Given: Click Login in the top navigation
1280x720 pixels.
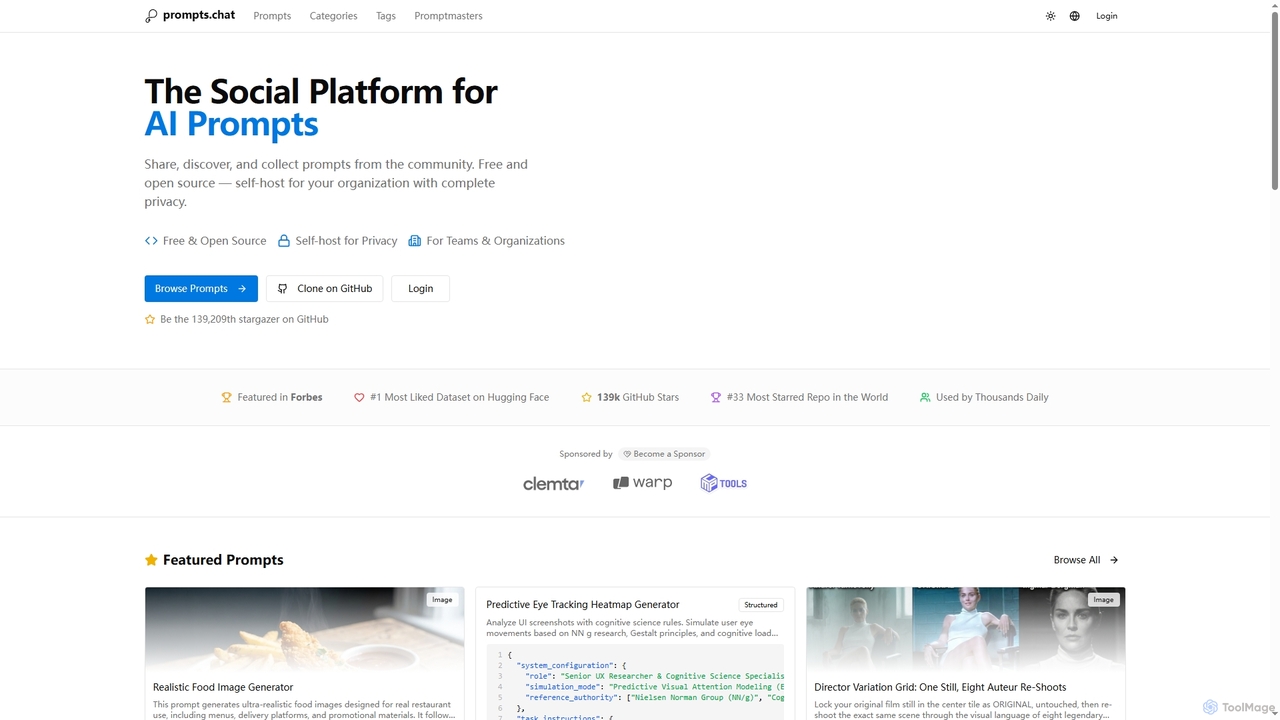Looking at the screenshot, I should click(x=1106, y=16).
